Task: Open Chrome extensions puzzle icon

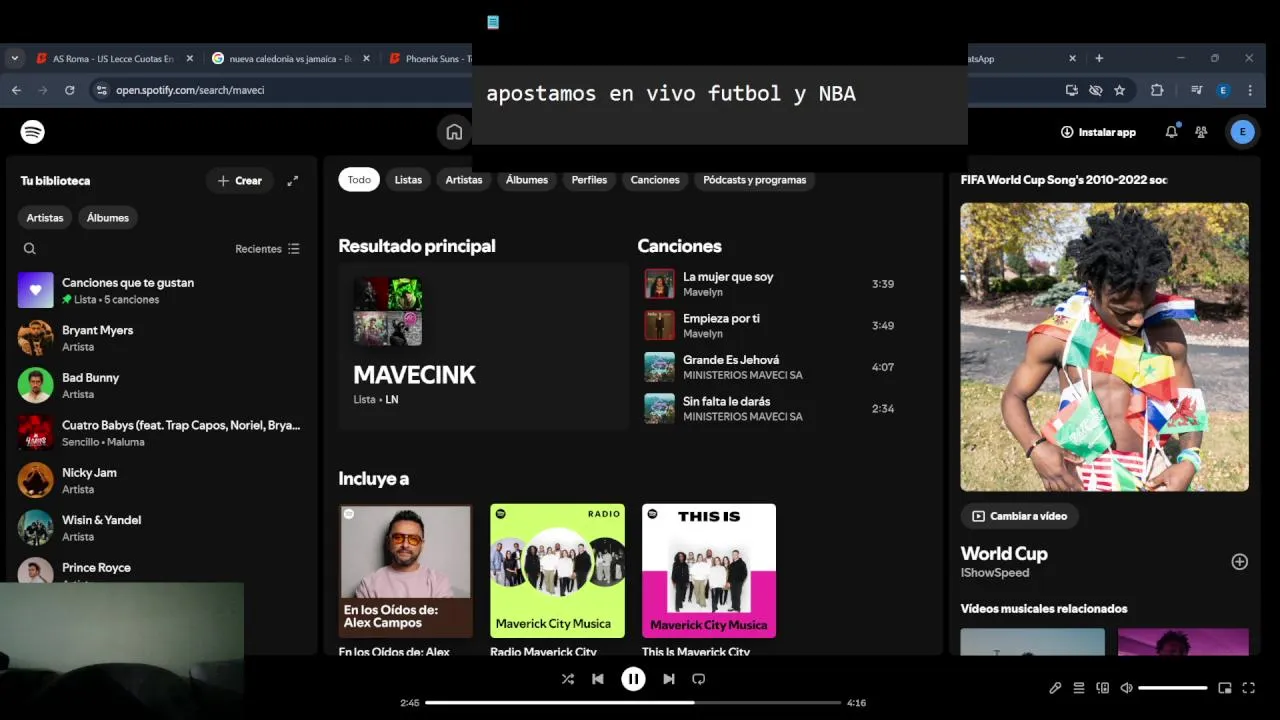Action: (x=1157, y=90)
